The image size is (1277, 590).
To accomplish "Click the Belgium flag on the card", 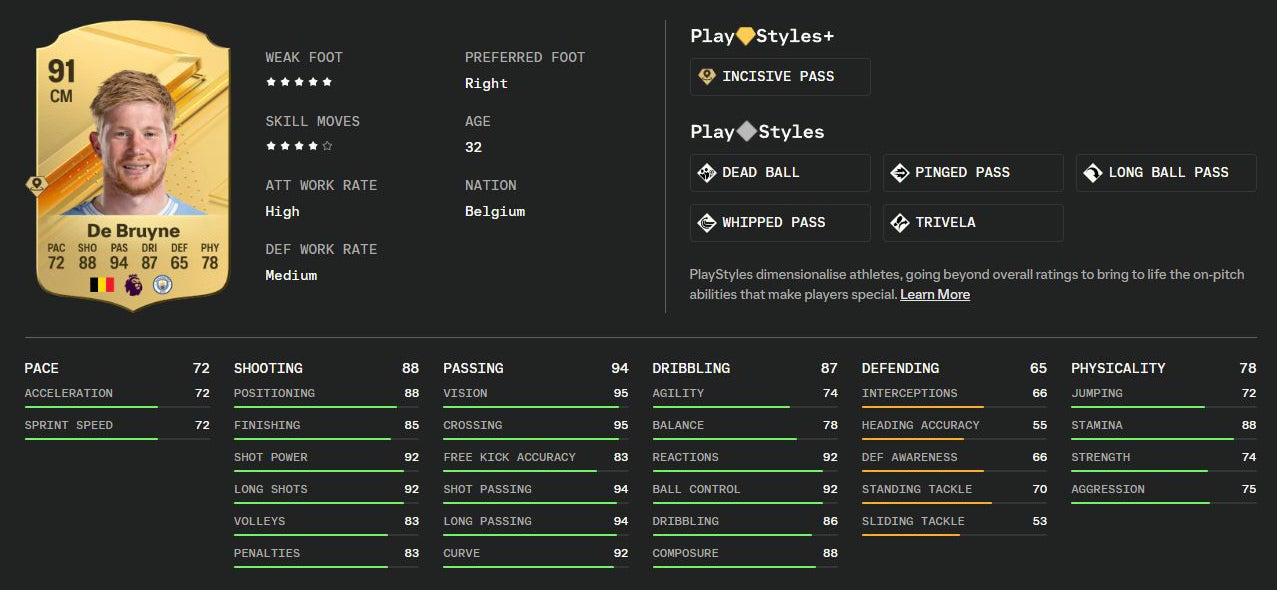I will pyautogui.click(x=100, y=286).
